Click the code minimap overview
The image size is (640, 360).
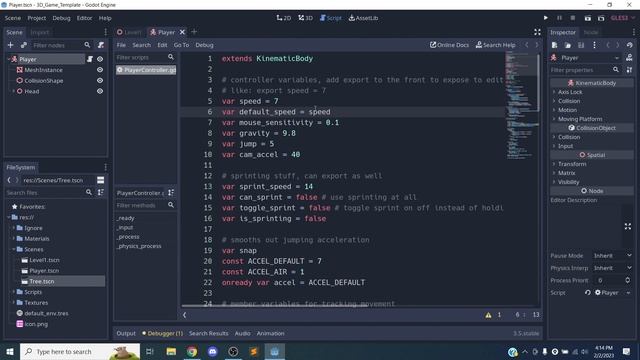(522, 106)
